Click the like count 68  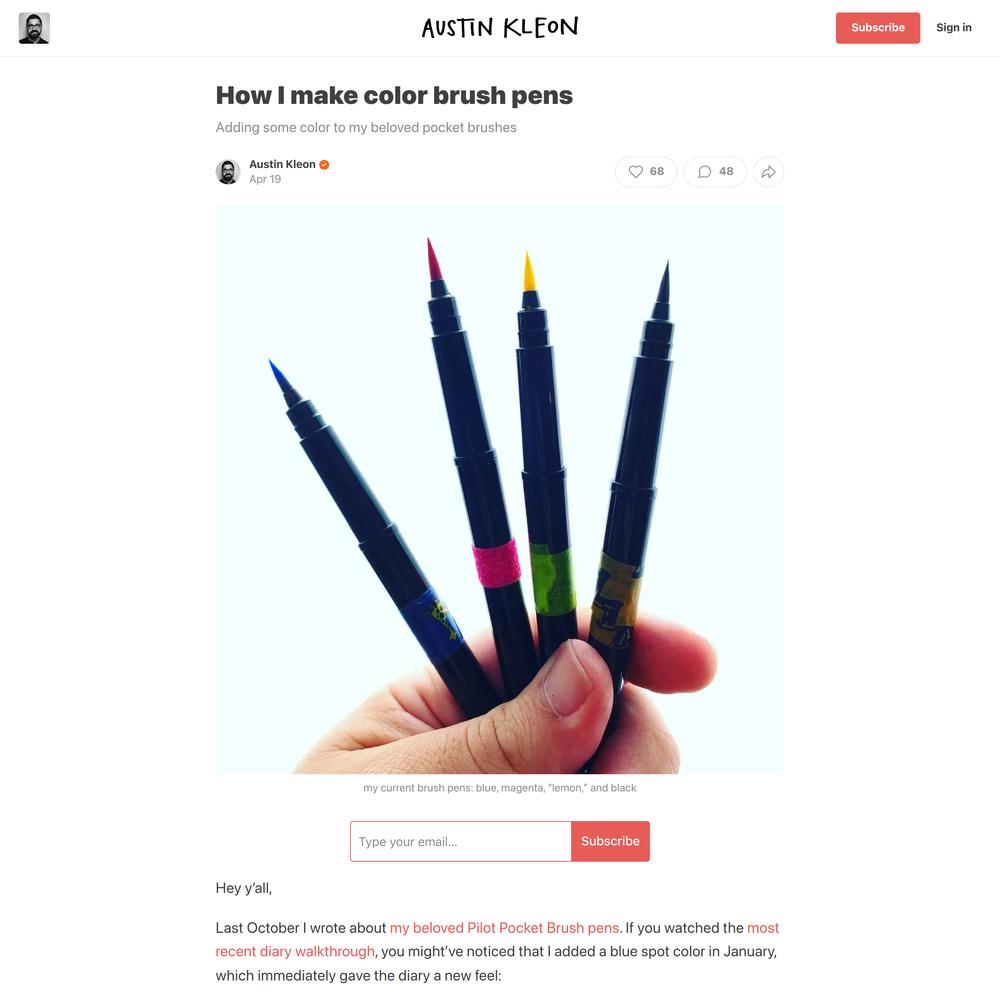pyautogui.click(x=657, y=172)
